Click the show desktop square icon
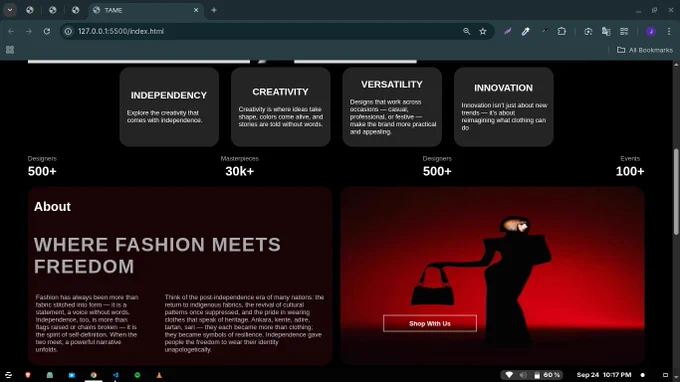This screenshot has height=382, width=680. pyautogui.click(x=665, y=375)
